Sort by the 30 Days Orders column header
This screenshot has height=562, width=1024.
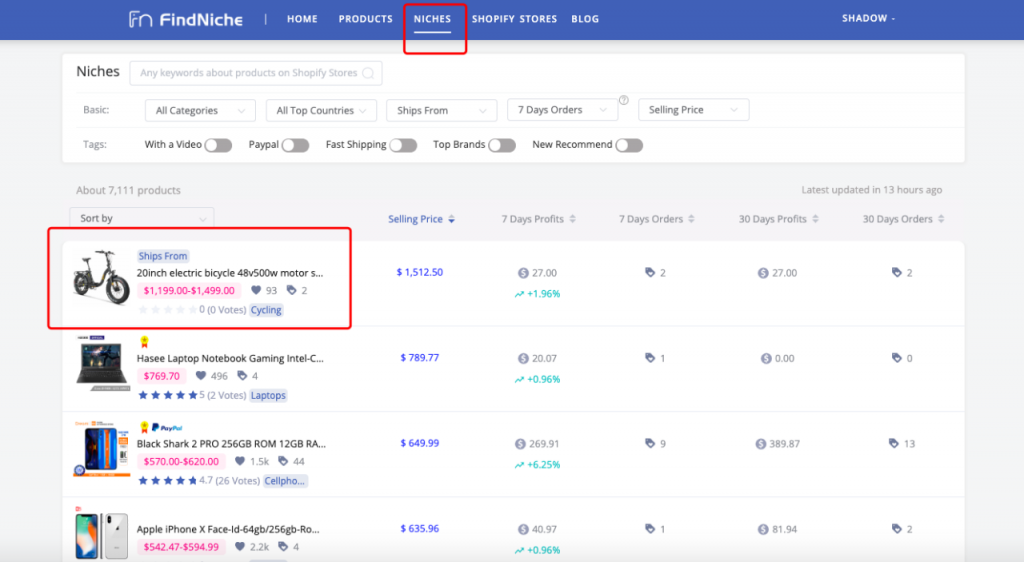[x=903, y=219]
